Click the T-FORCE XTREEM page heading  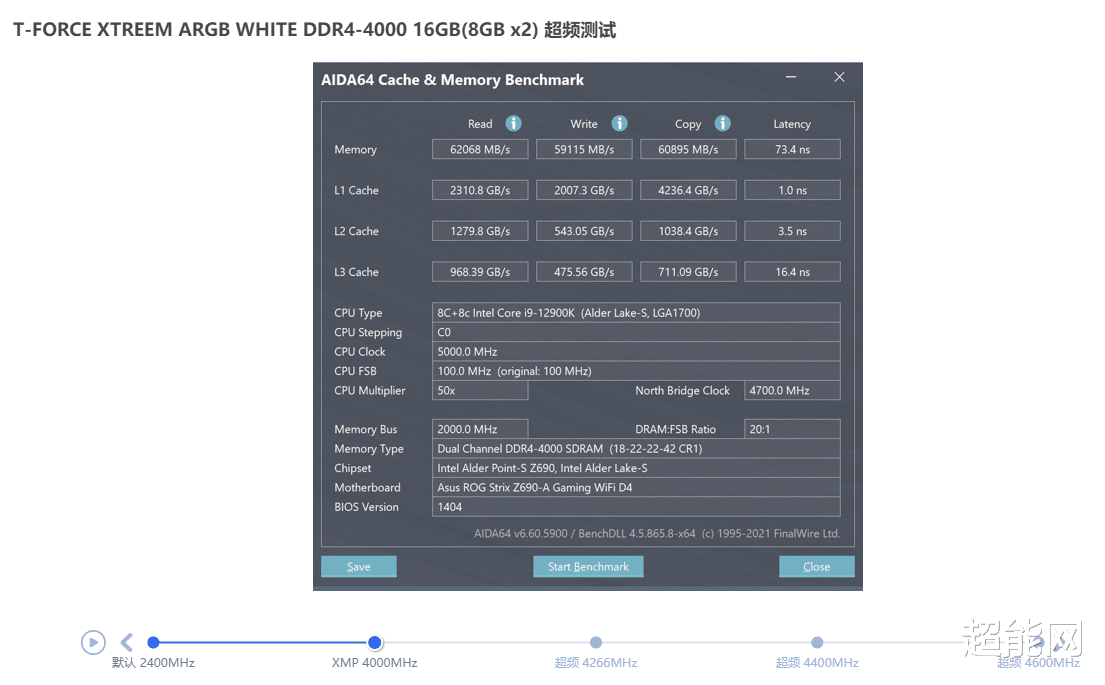click(x=314, y=30)
